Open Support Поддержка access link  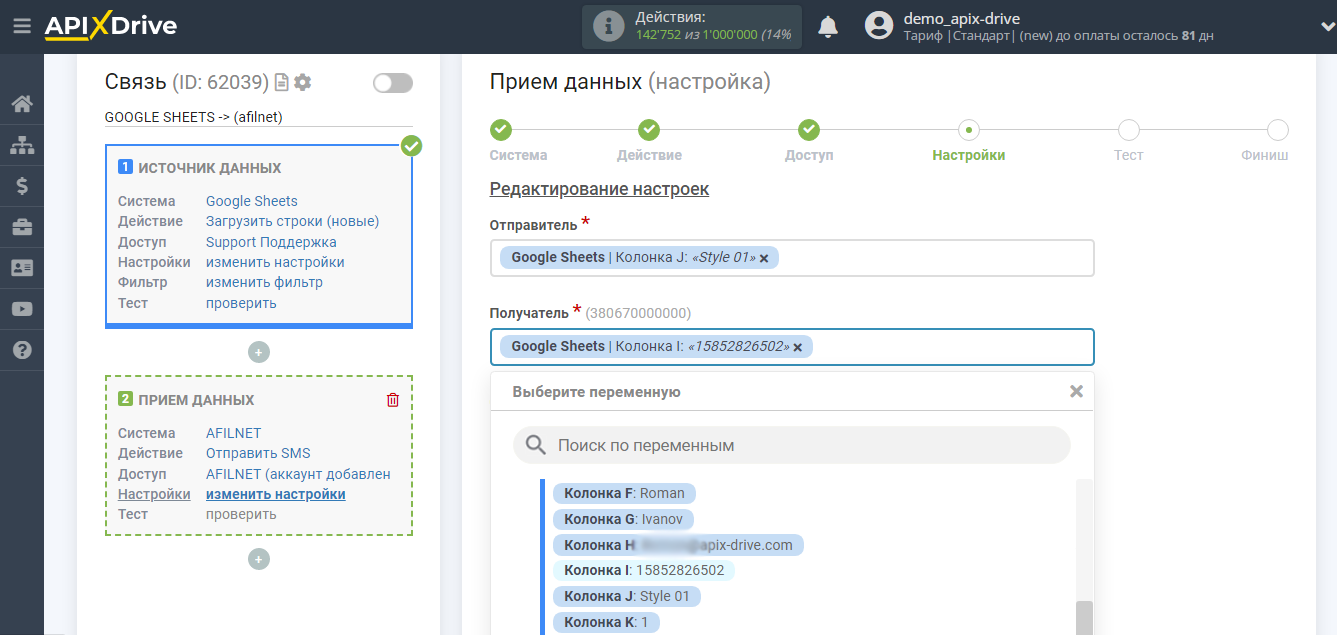[x=271, y=242]
